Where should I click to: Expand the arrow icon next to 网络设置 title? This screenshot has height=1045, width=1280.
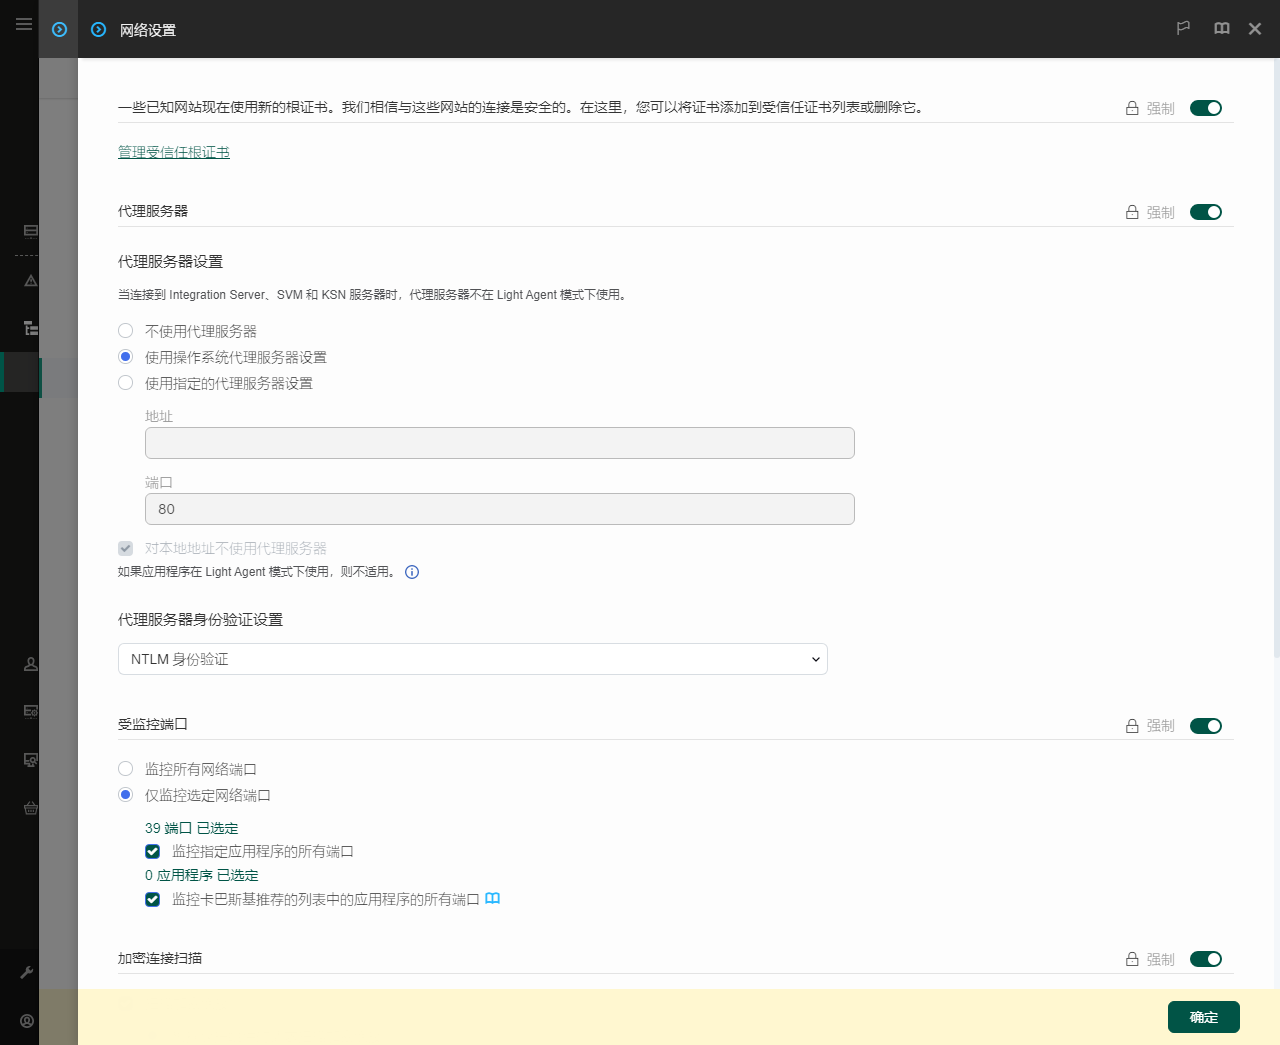pyautogui.click(x=98, y=30)
